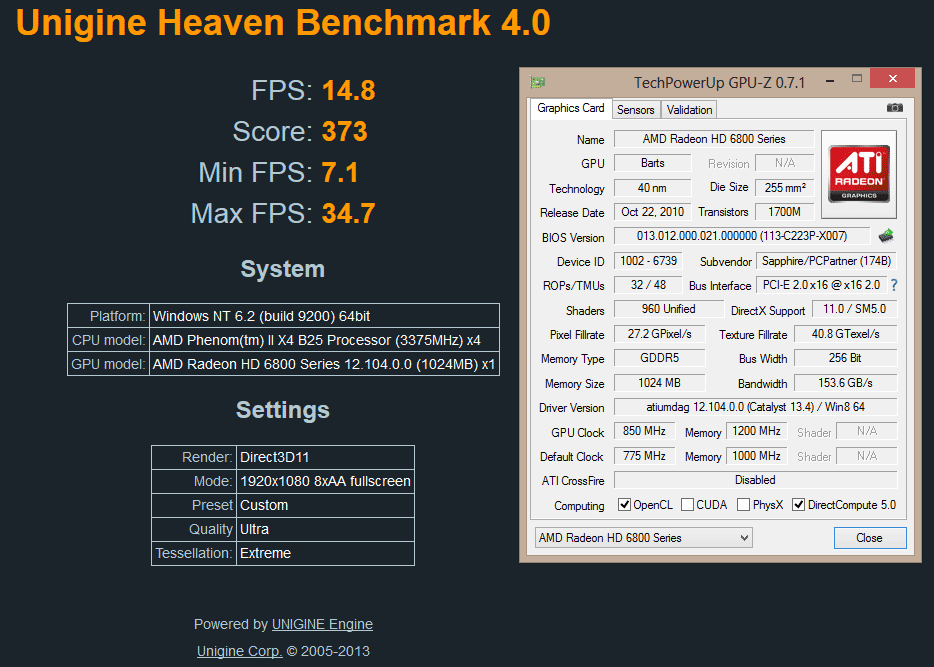Click the Mode cell 1920x1080 8xAA fullscreen
934x667 pixels.
(x=325, y=481)
